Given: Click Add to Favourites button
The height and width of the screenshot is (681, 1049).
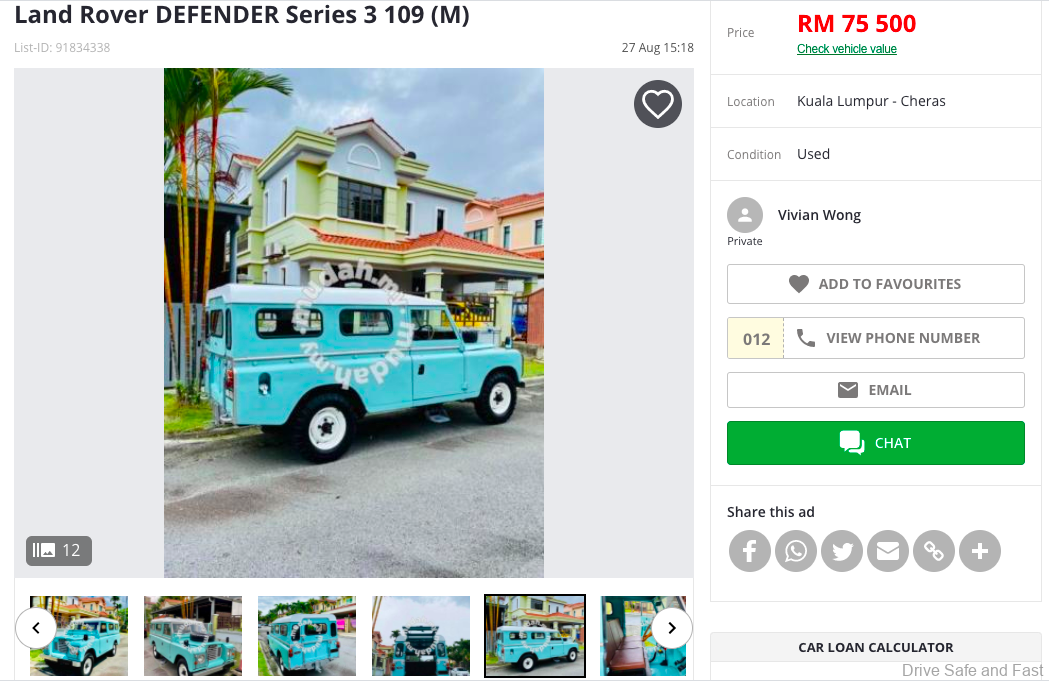Looking at the screenshot, I should click(876, 284).
